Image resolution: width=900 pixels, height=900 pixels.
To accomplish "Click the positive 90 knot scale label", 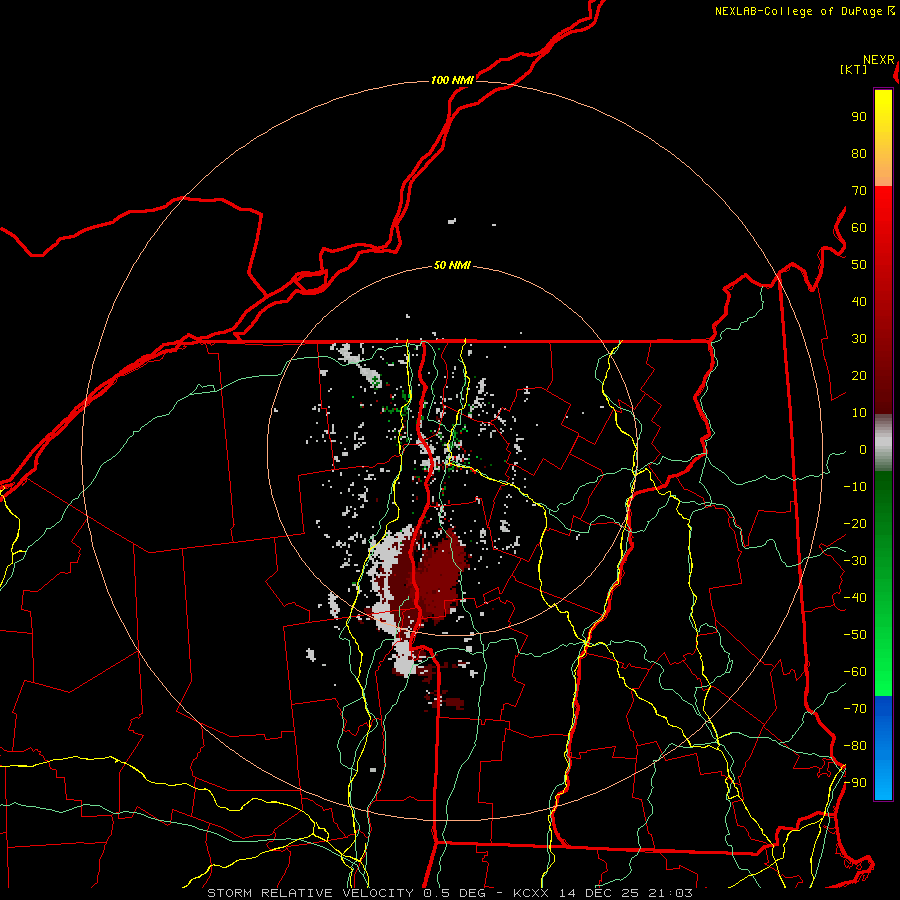I will pyautogui.click(x=859, y=117).
